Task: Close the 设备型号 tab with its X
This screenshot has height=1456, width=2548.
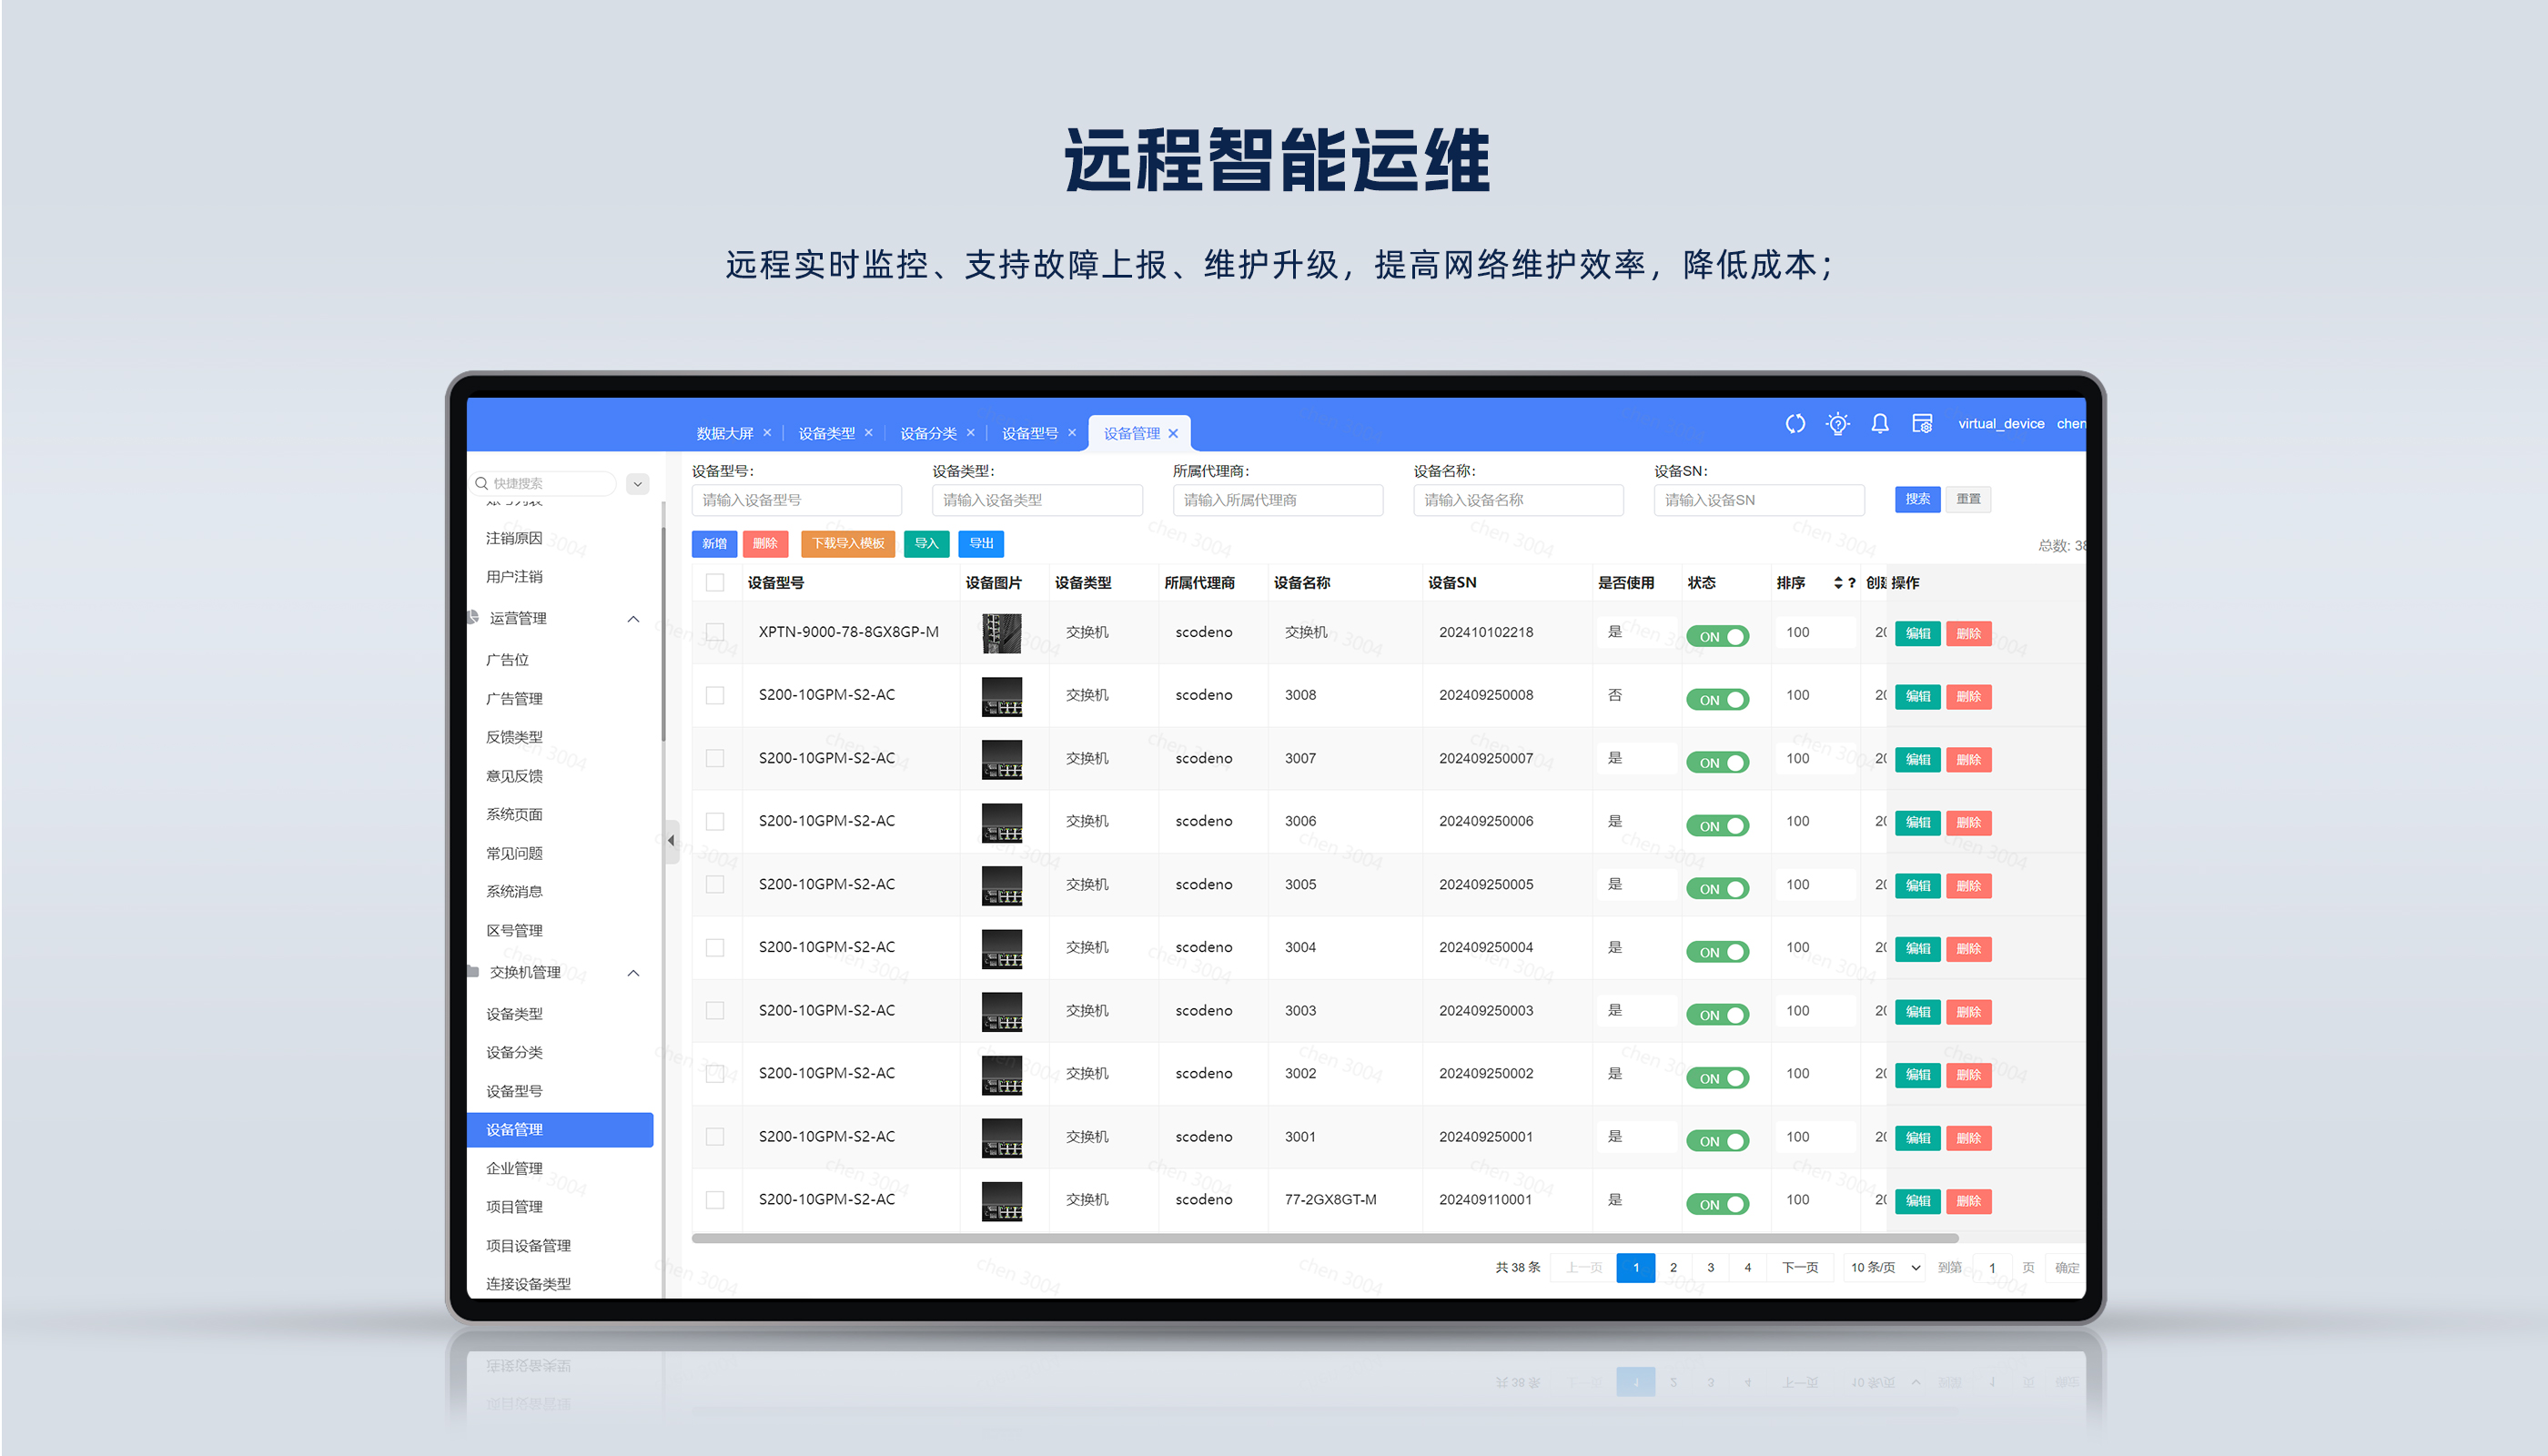Action: (x=1072, y=433)
